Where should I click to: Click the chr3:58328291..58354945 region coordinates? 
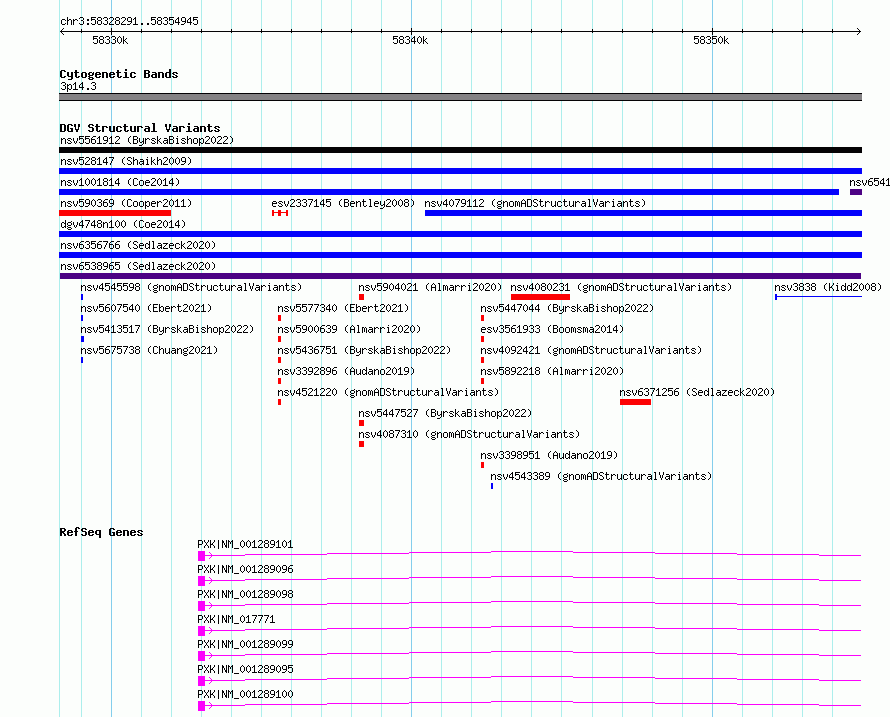pos(129,21)
